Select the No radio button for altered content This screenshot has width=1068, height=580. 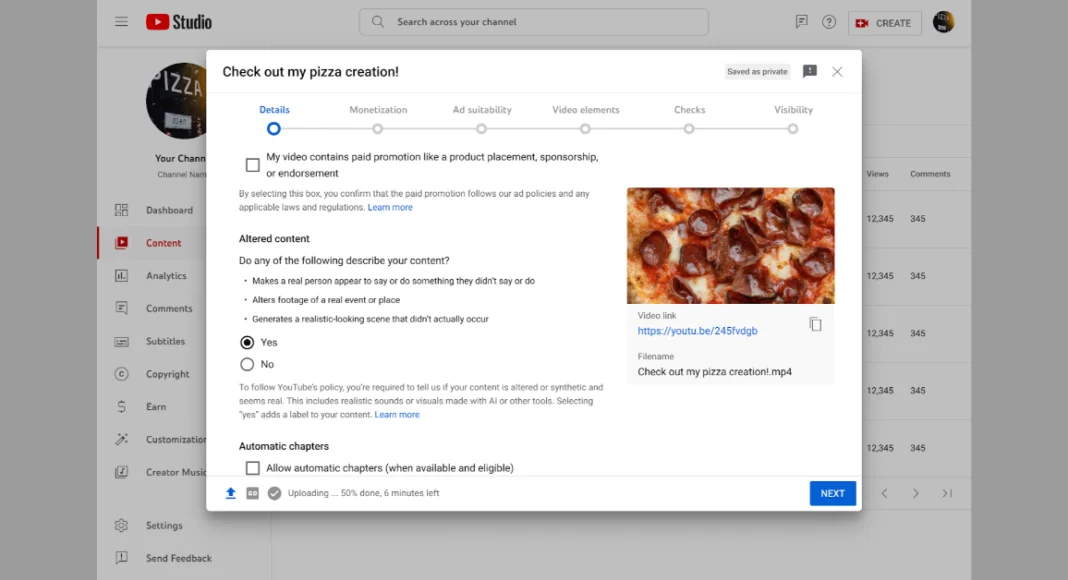(x=247, y=364)
